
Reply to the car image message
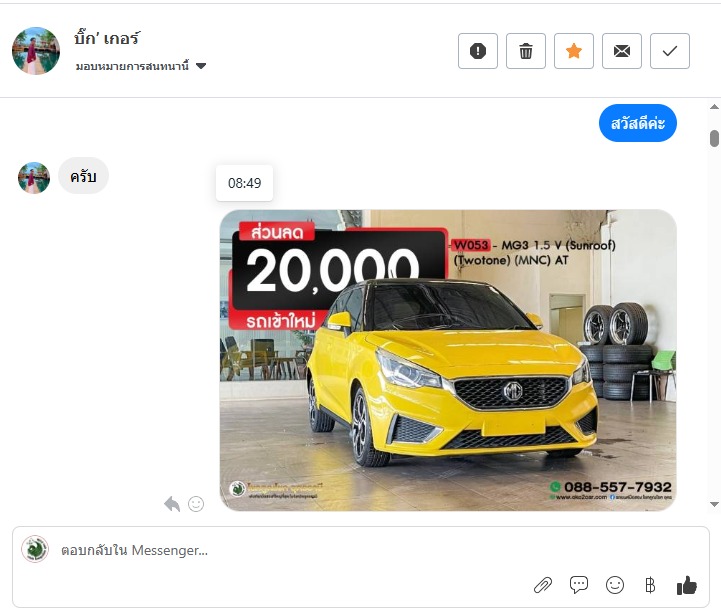172,504
